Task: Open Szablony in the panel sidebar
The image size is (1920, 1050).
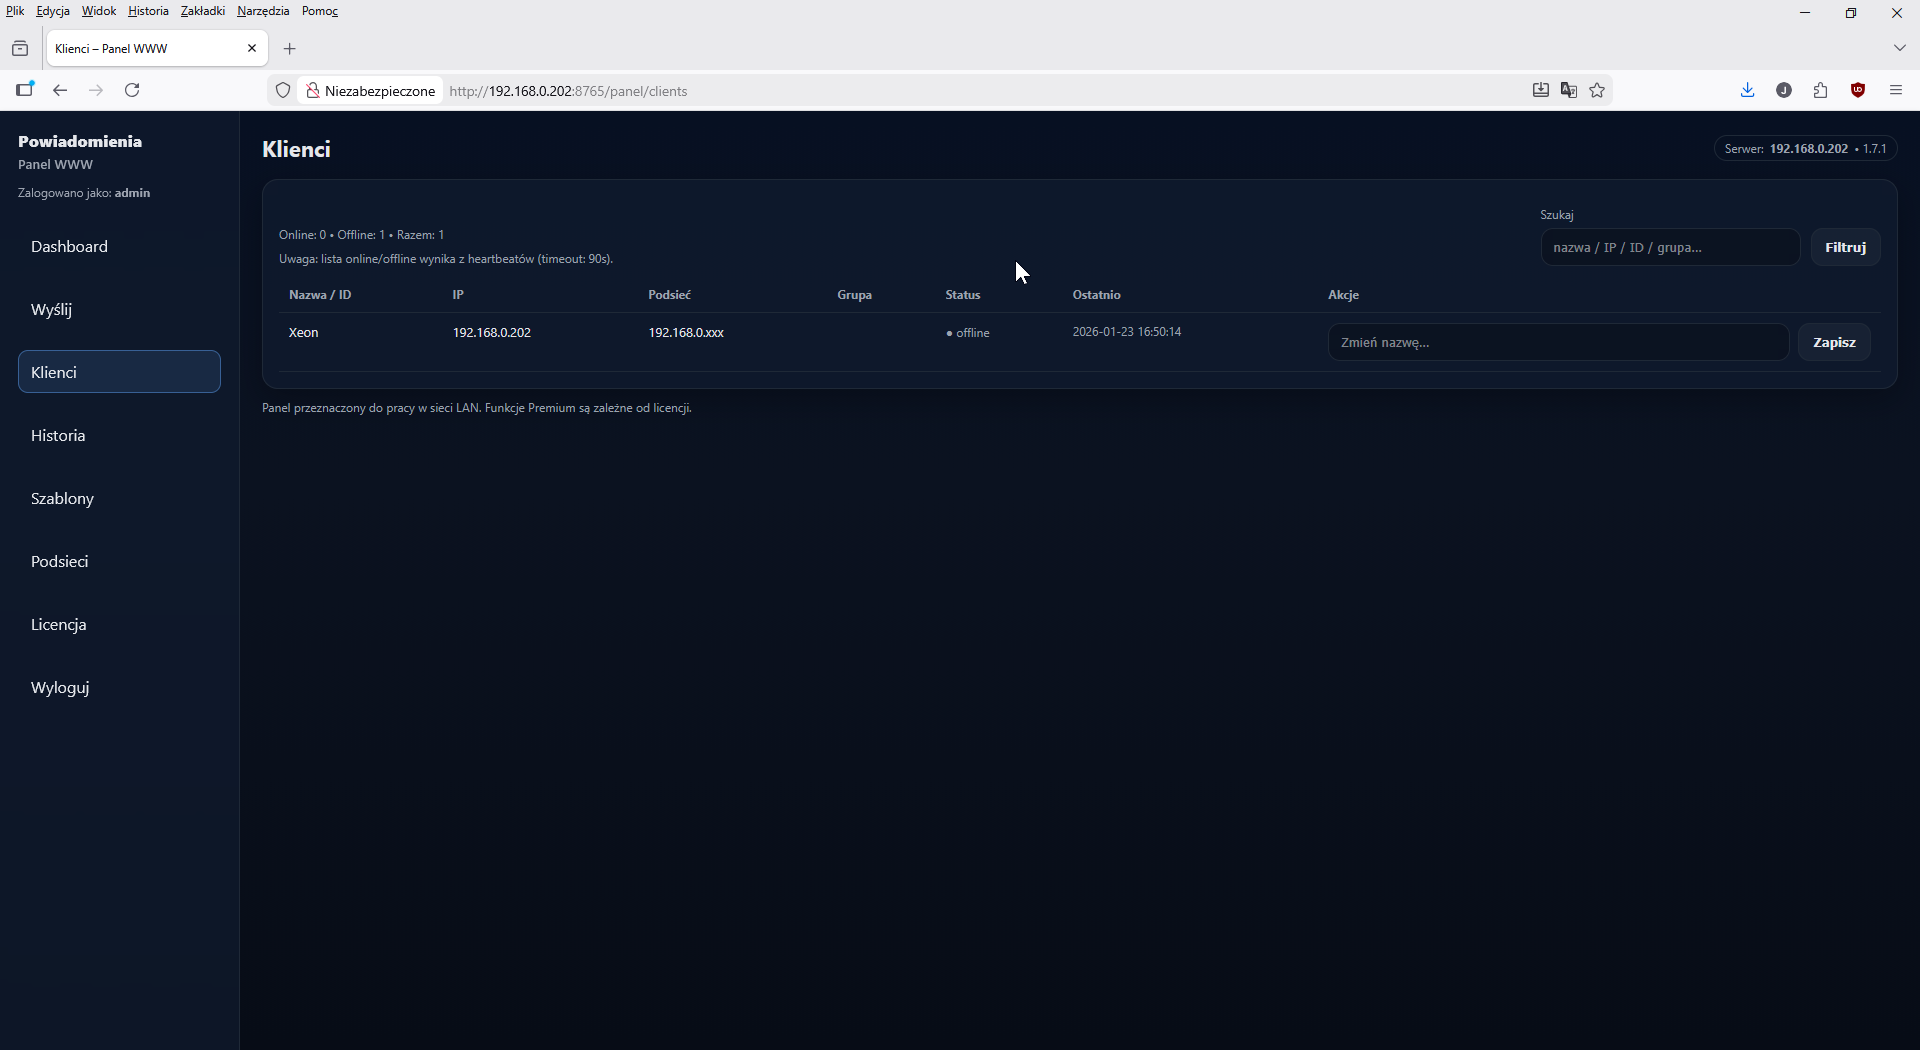Action: coord(62,498)
